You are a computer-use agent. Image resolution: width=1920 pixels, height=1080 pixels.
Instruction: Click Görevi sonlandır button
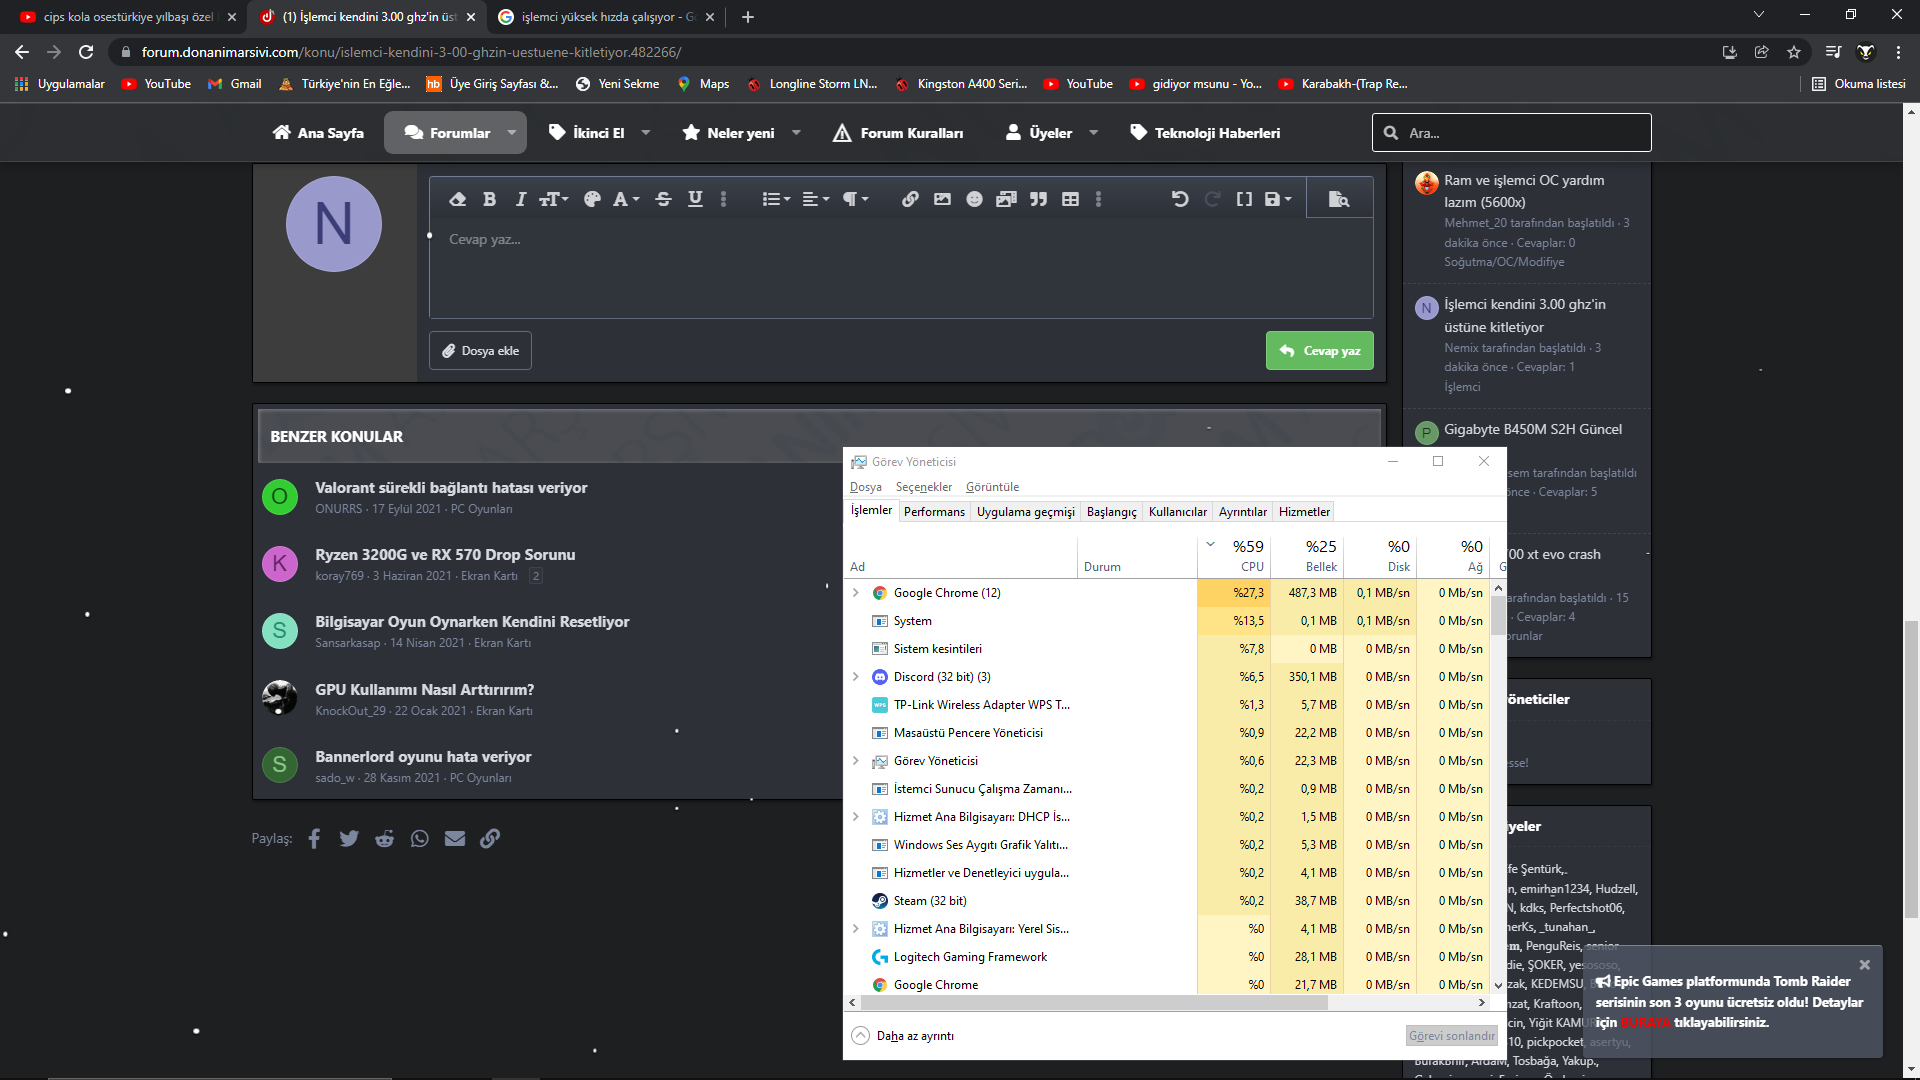tap(1451, 1036)
